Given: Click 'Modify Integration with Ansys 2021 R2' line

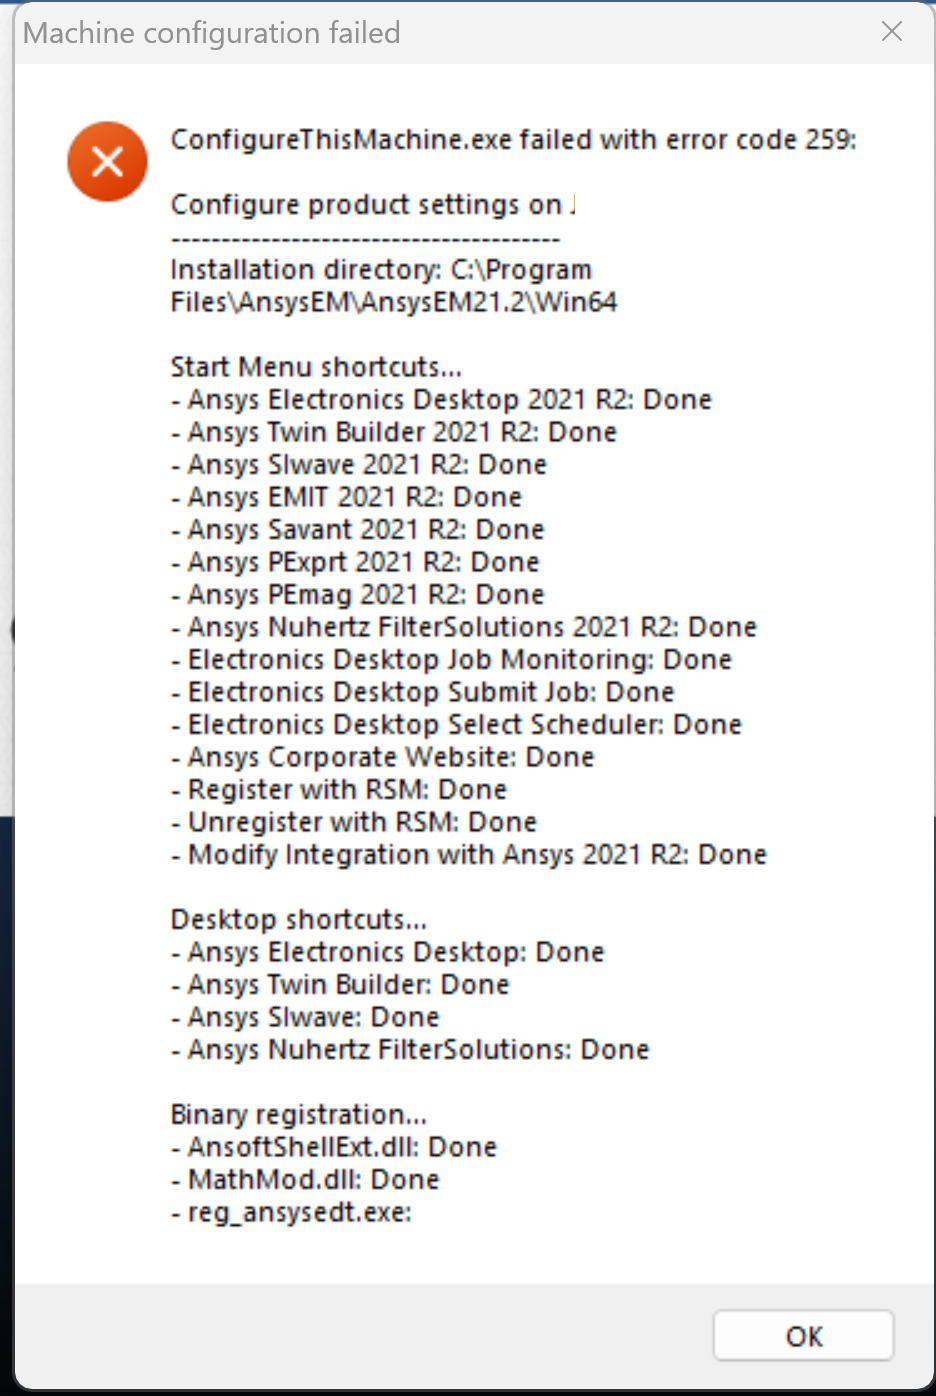Looking at the screenshot, I should coord(469,854).
